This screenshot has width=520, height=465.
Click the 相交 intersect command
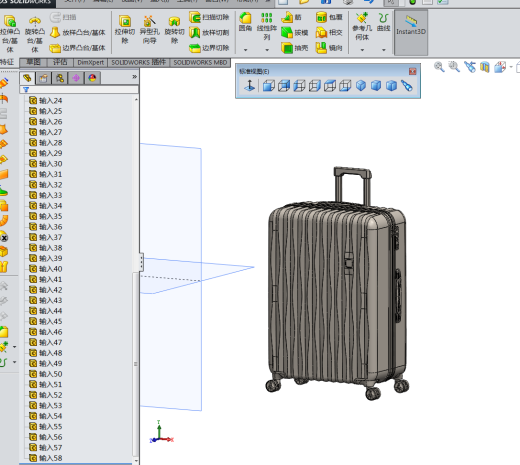(x=329, y=32)
